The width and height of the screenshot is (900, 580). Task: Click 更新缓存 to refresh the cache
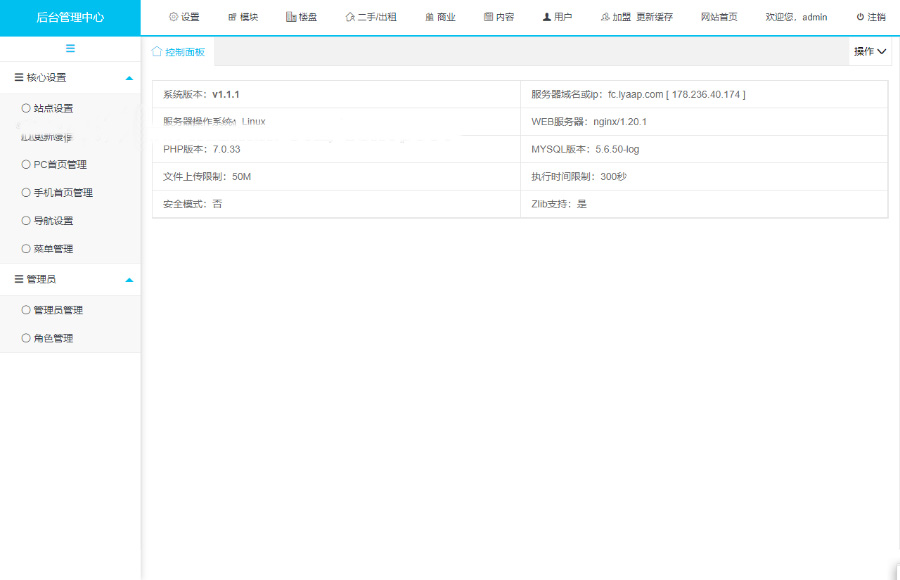[654, 17]
